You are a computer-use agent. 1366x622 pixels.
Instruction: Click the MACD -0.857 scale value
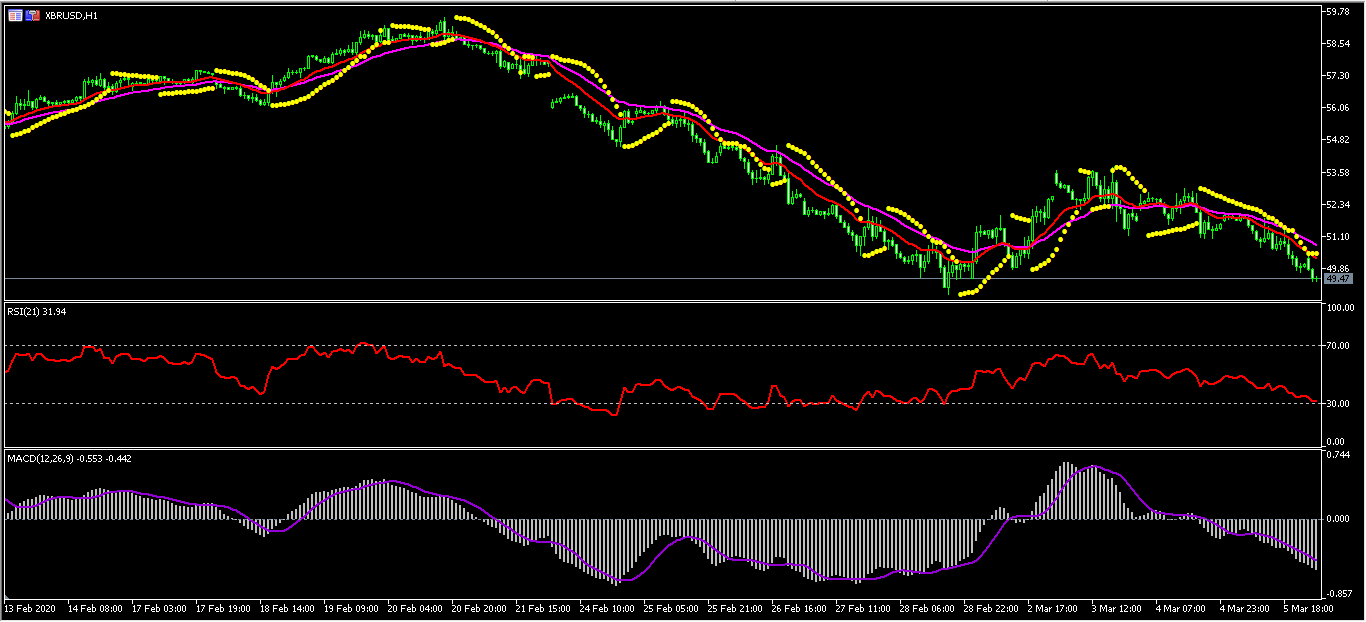(1338, 593)
